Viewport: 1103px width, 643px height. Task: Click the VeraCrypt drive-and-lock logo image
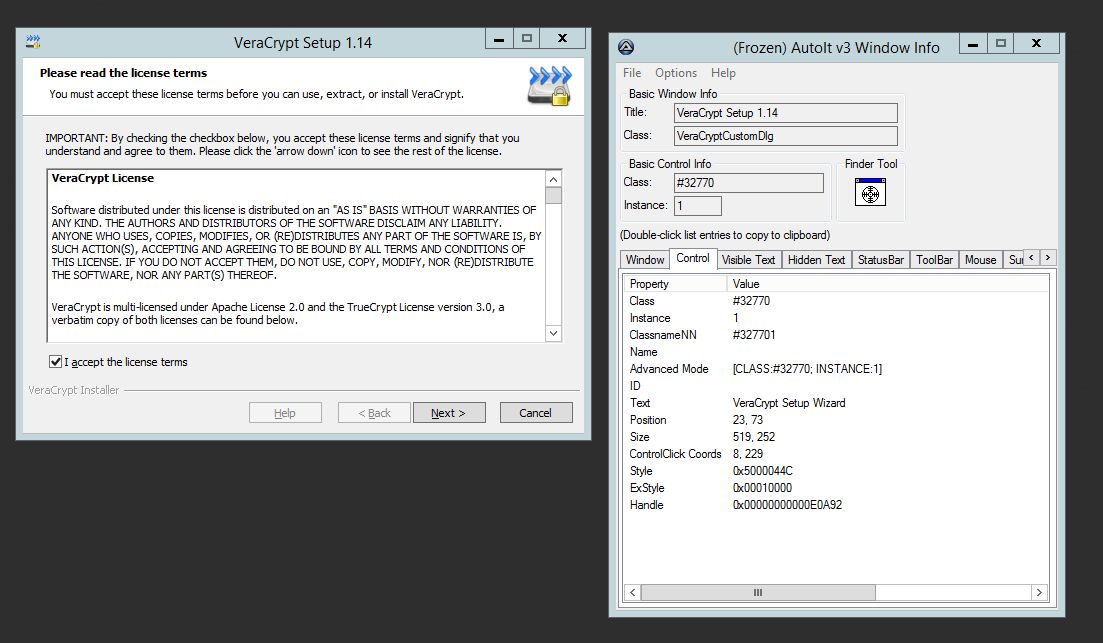coord(549,86)
